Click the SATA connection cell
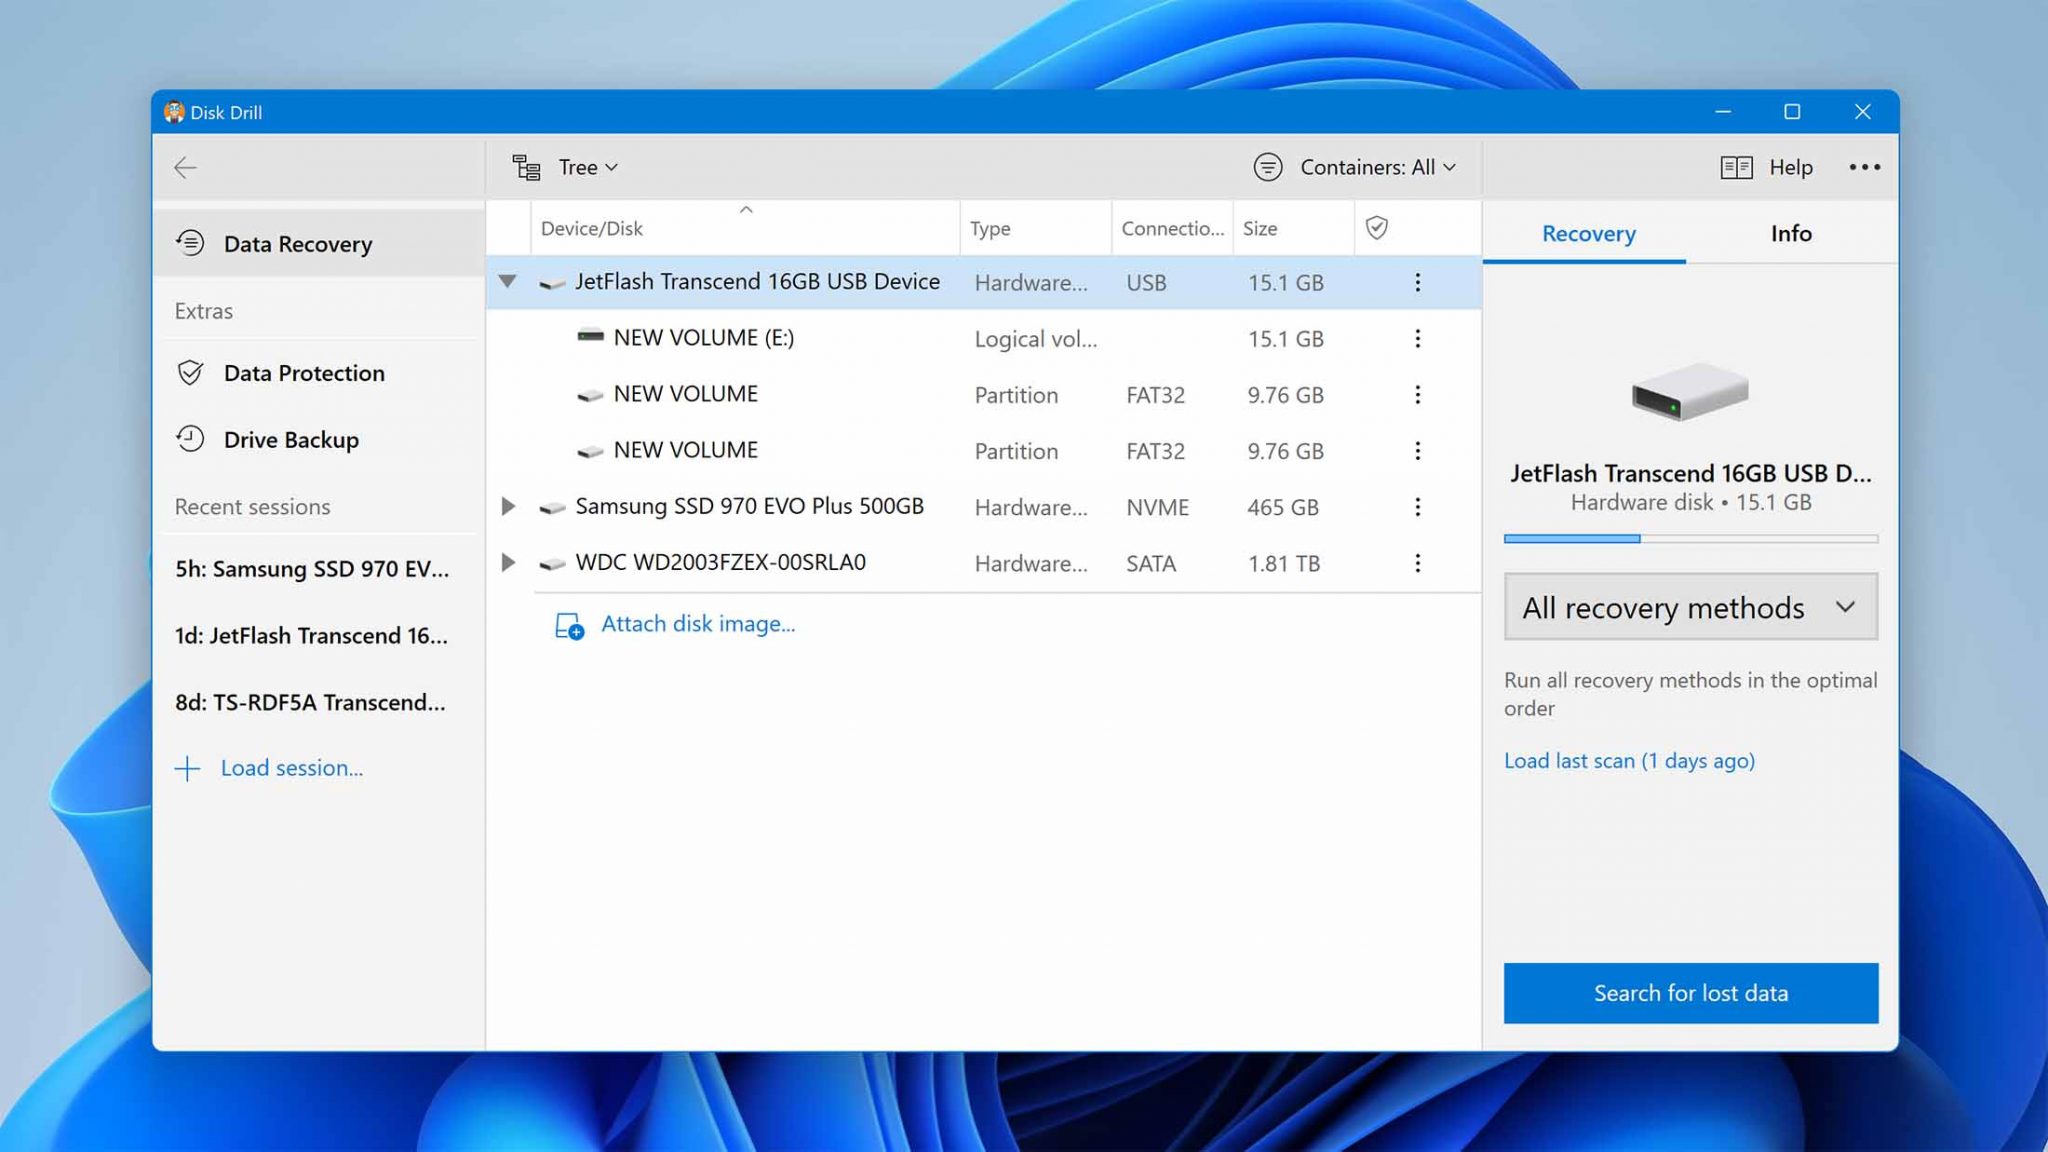The height and width of the screenshot is (1152, 2048). coord(1151,563)
